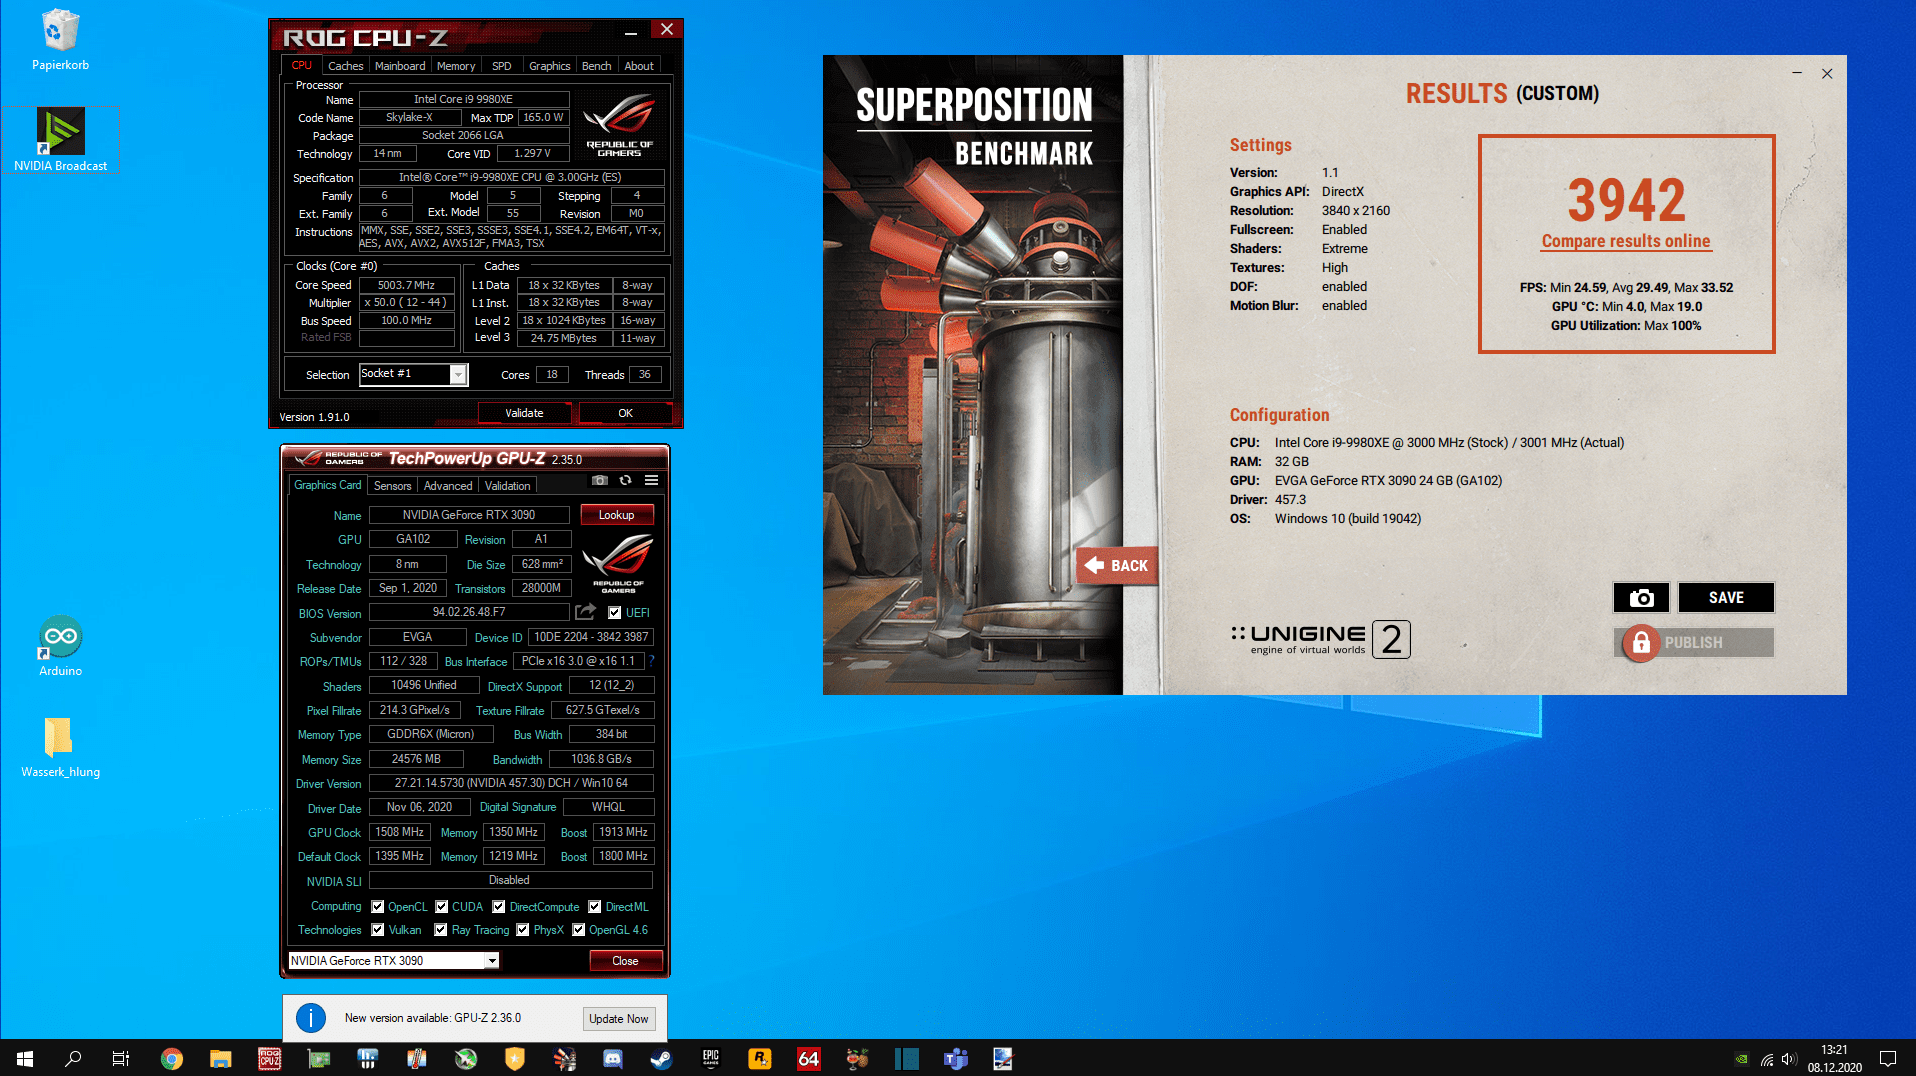Launch Google Chrome from the taskbar
The height and width of the screenshot is (1076, 1916).
(x=172, y=1058)
